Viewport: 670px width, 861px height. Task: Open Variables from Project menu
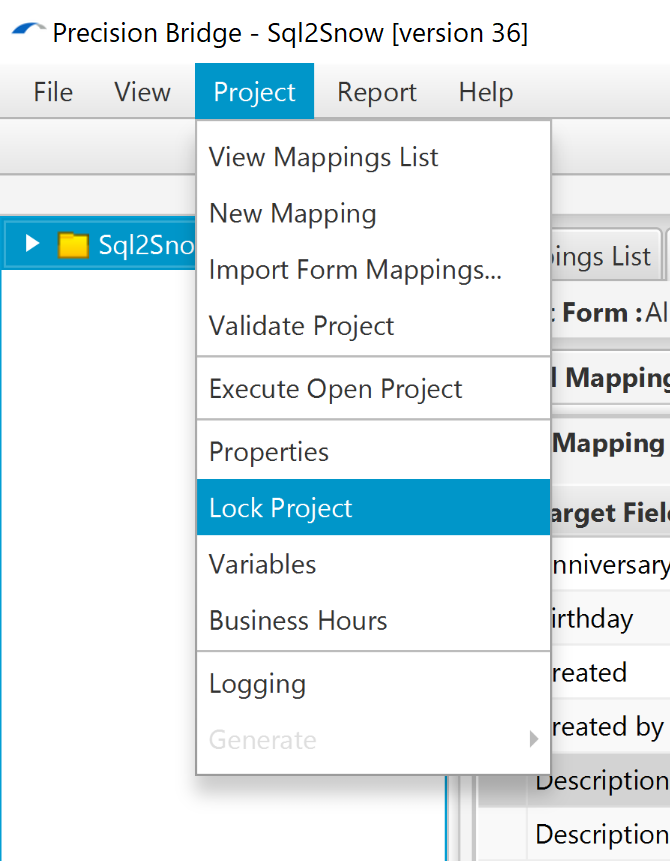click(x=373, y=564)
